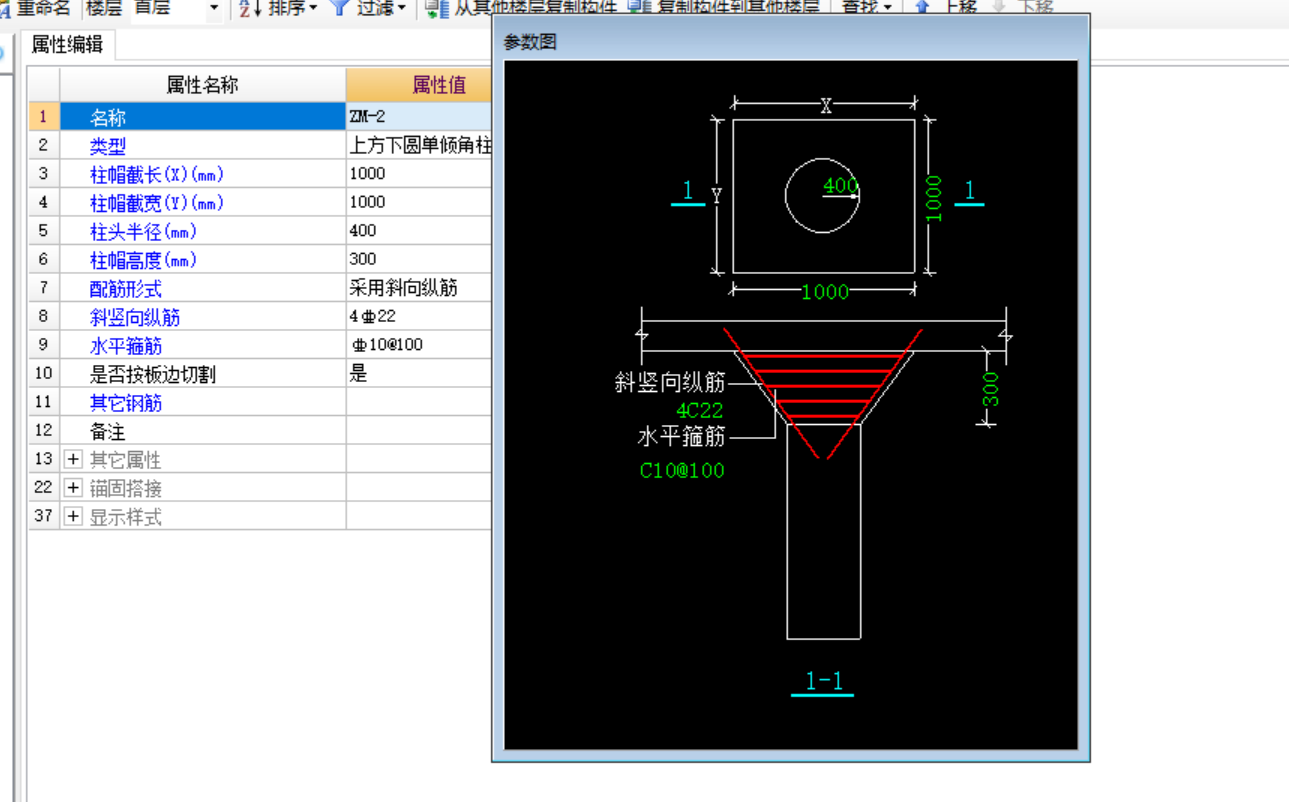The image size is (1289, 802).
Task: Click the 水平箍筋 label in diagram
Action: pos(681,437)
